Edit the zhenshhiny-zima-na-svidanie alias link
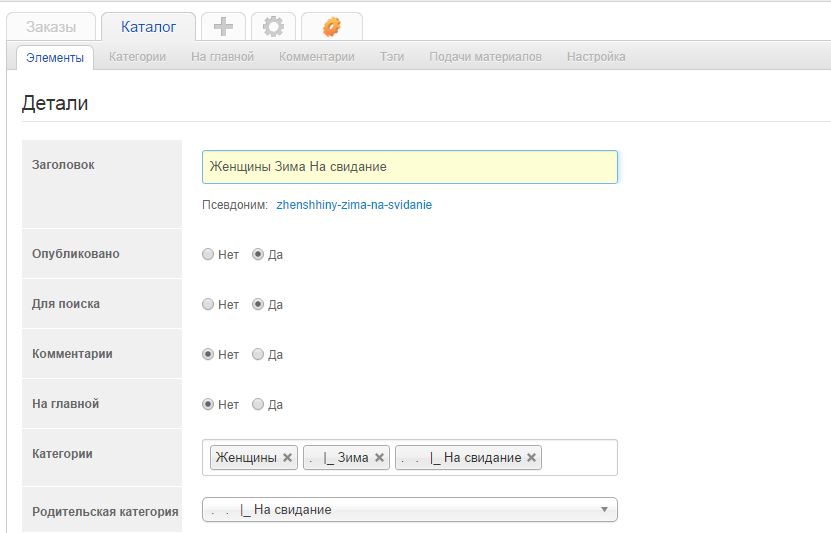 (354, 205)
